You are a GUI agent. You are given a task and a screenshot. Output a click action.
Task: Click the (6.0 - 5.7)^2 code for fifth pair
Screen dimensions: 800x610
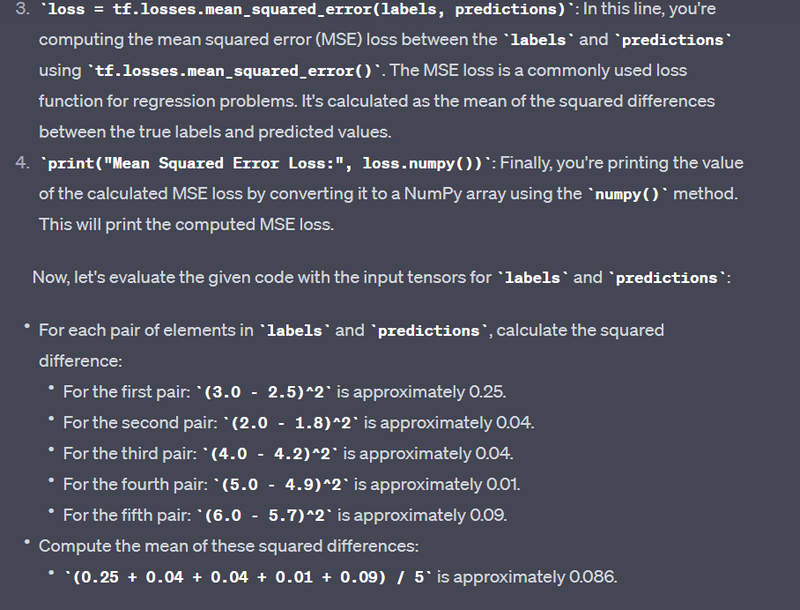click(x=265, y=515)
